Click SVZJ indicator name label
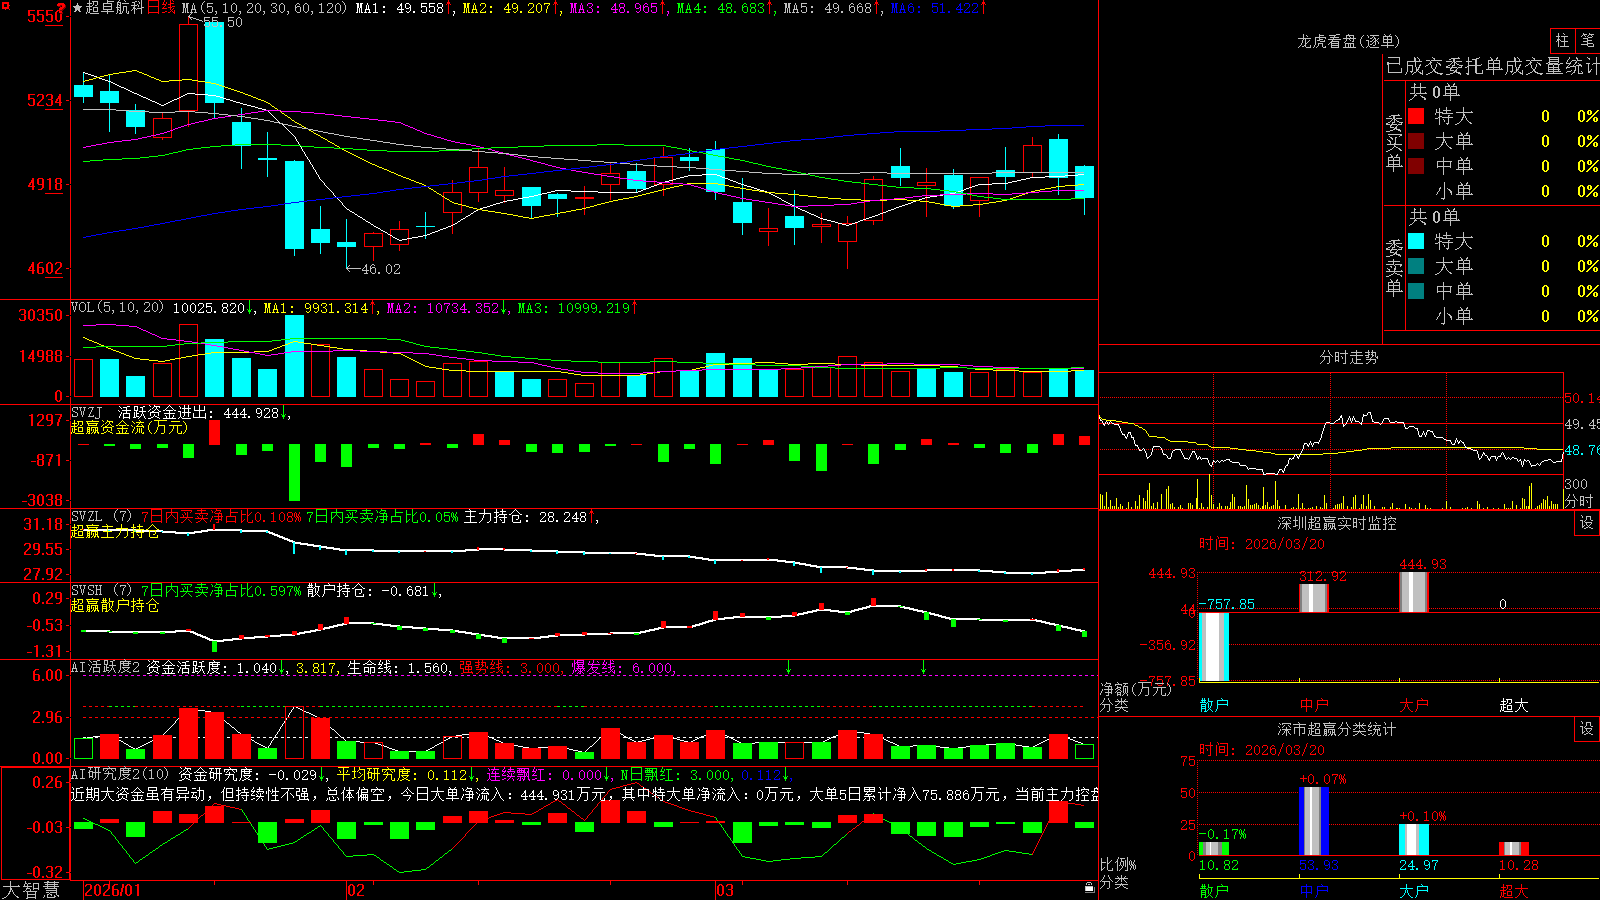1600x900 pixels. pyautogui.click(x=87, y=413)
